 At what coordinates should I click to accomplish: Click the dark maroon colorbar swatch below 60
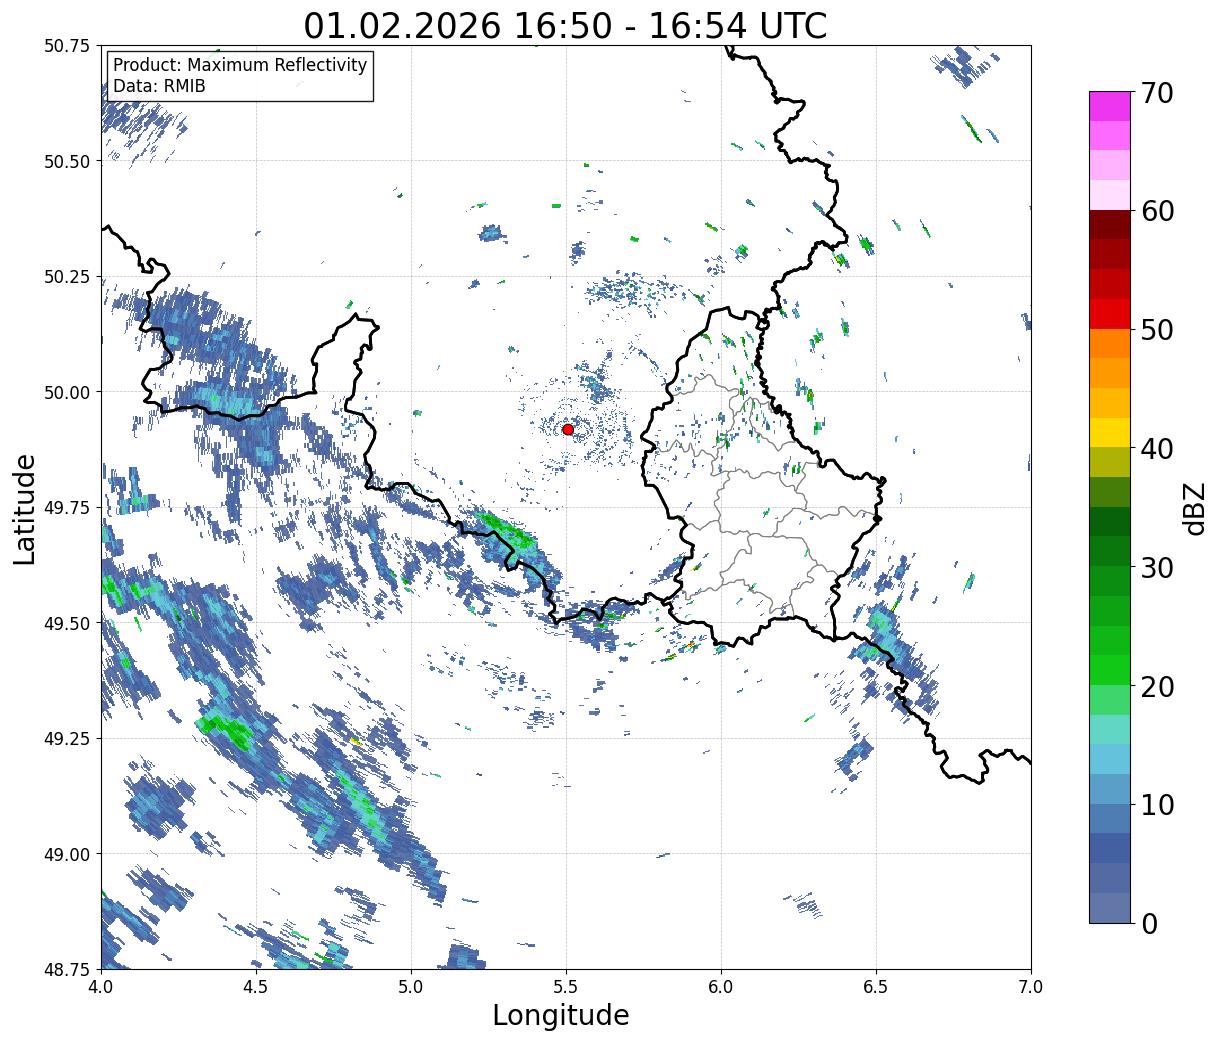pyautogui.click(x=1110, y=225)
